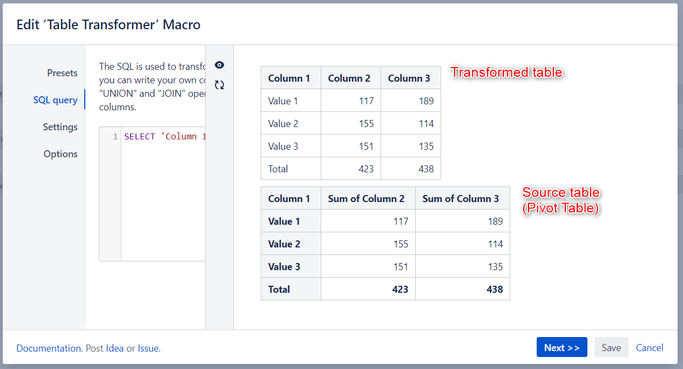Click line number 1 in editor gutter
Viewport: 683px width, 369px height.
pos(115,136)
